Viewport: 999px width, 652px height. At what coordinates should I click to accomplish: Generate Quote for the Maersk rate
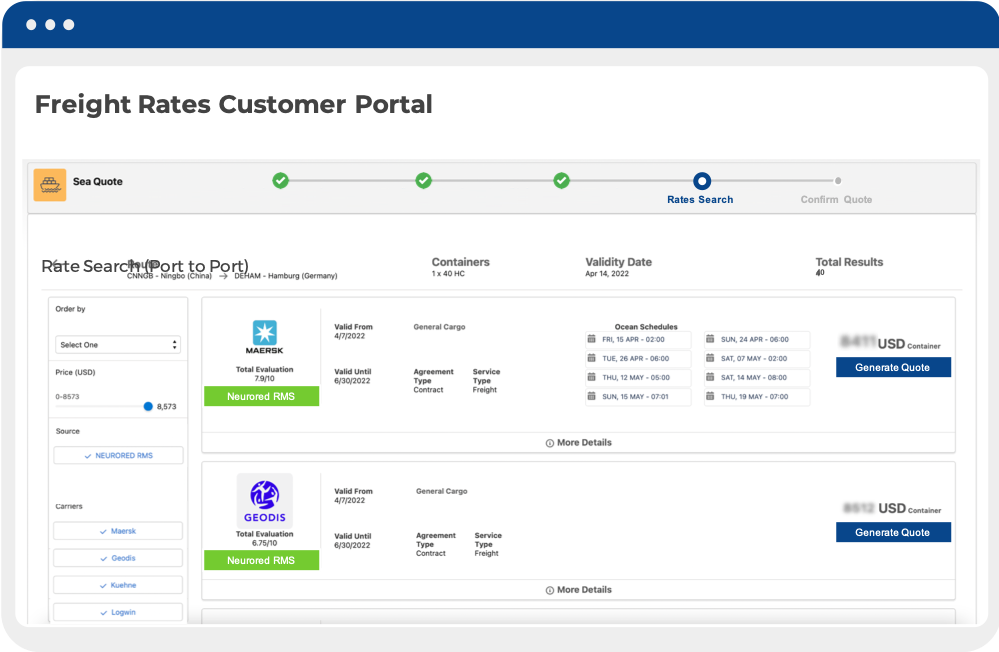[893, 367]
